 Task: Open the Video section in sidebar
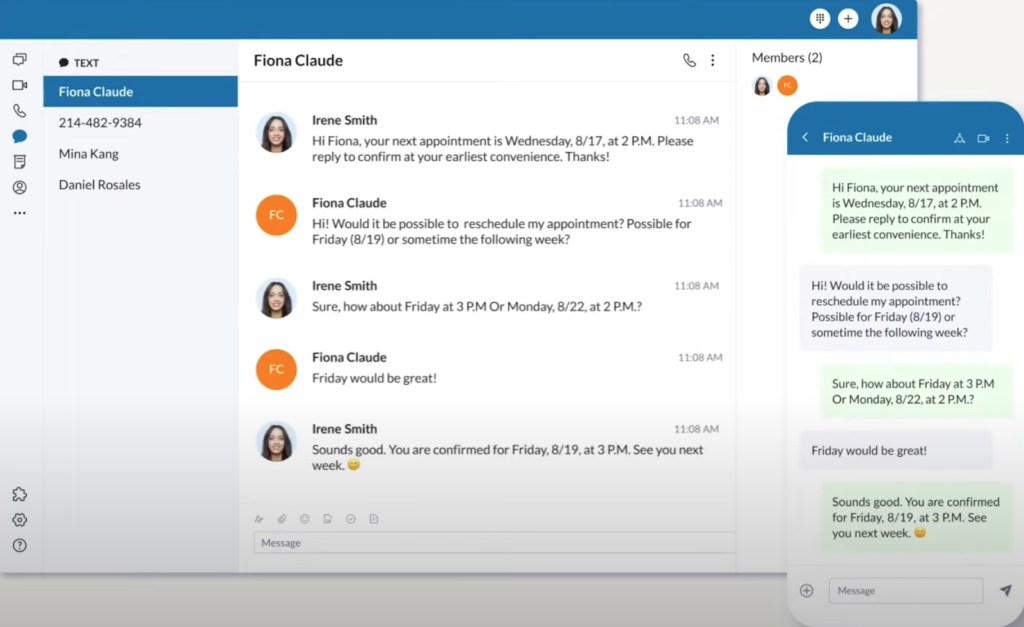click(20, 85)
